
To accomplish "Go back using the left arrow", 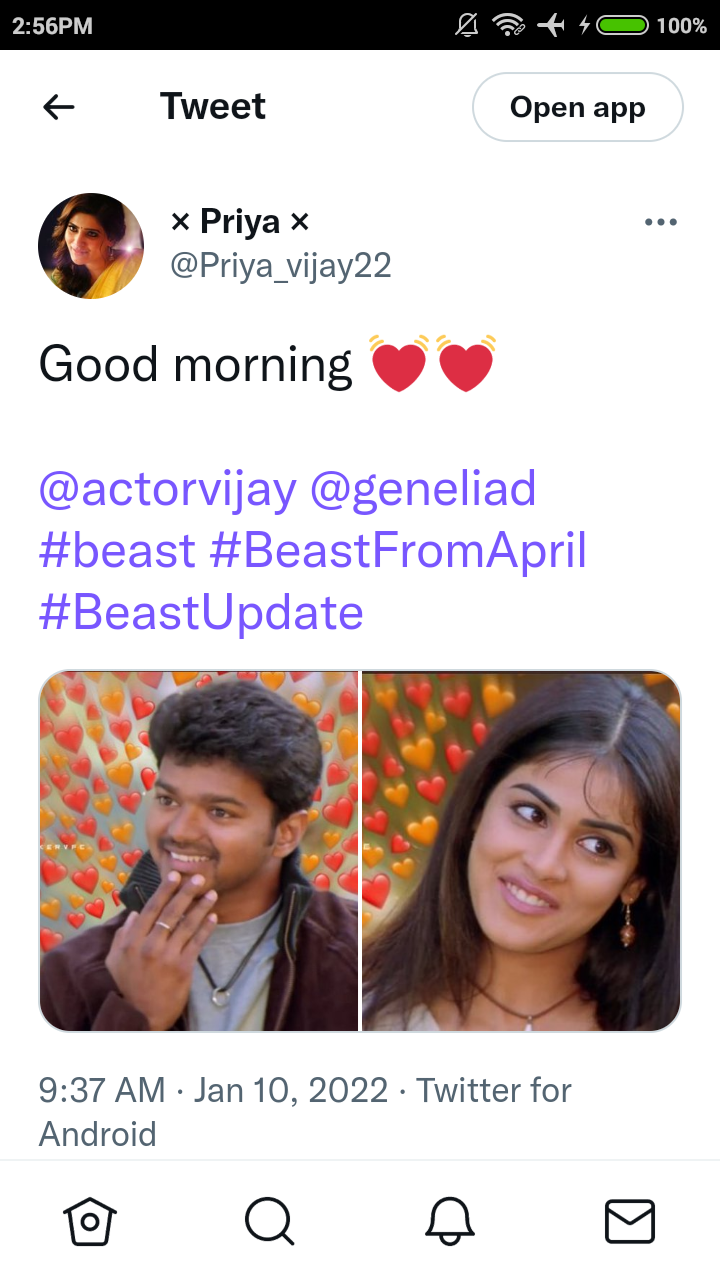I will 59,107.
